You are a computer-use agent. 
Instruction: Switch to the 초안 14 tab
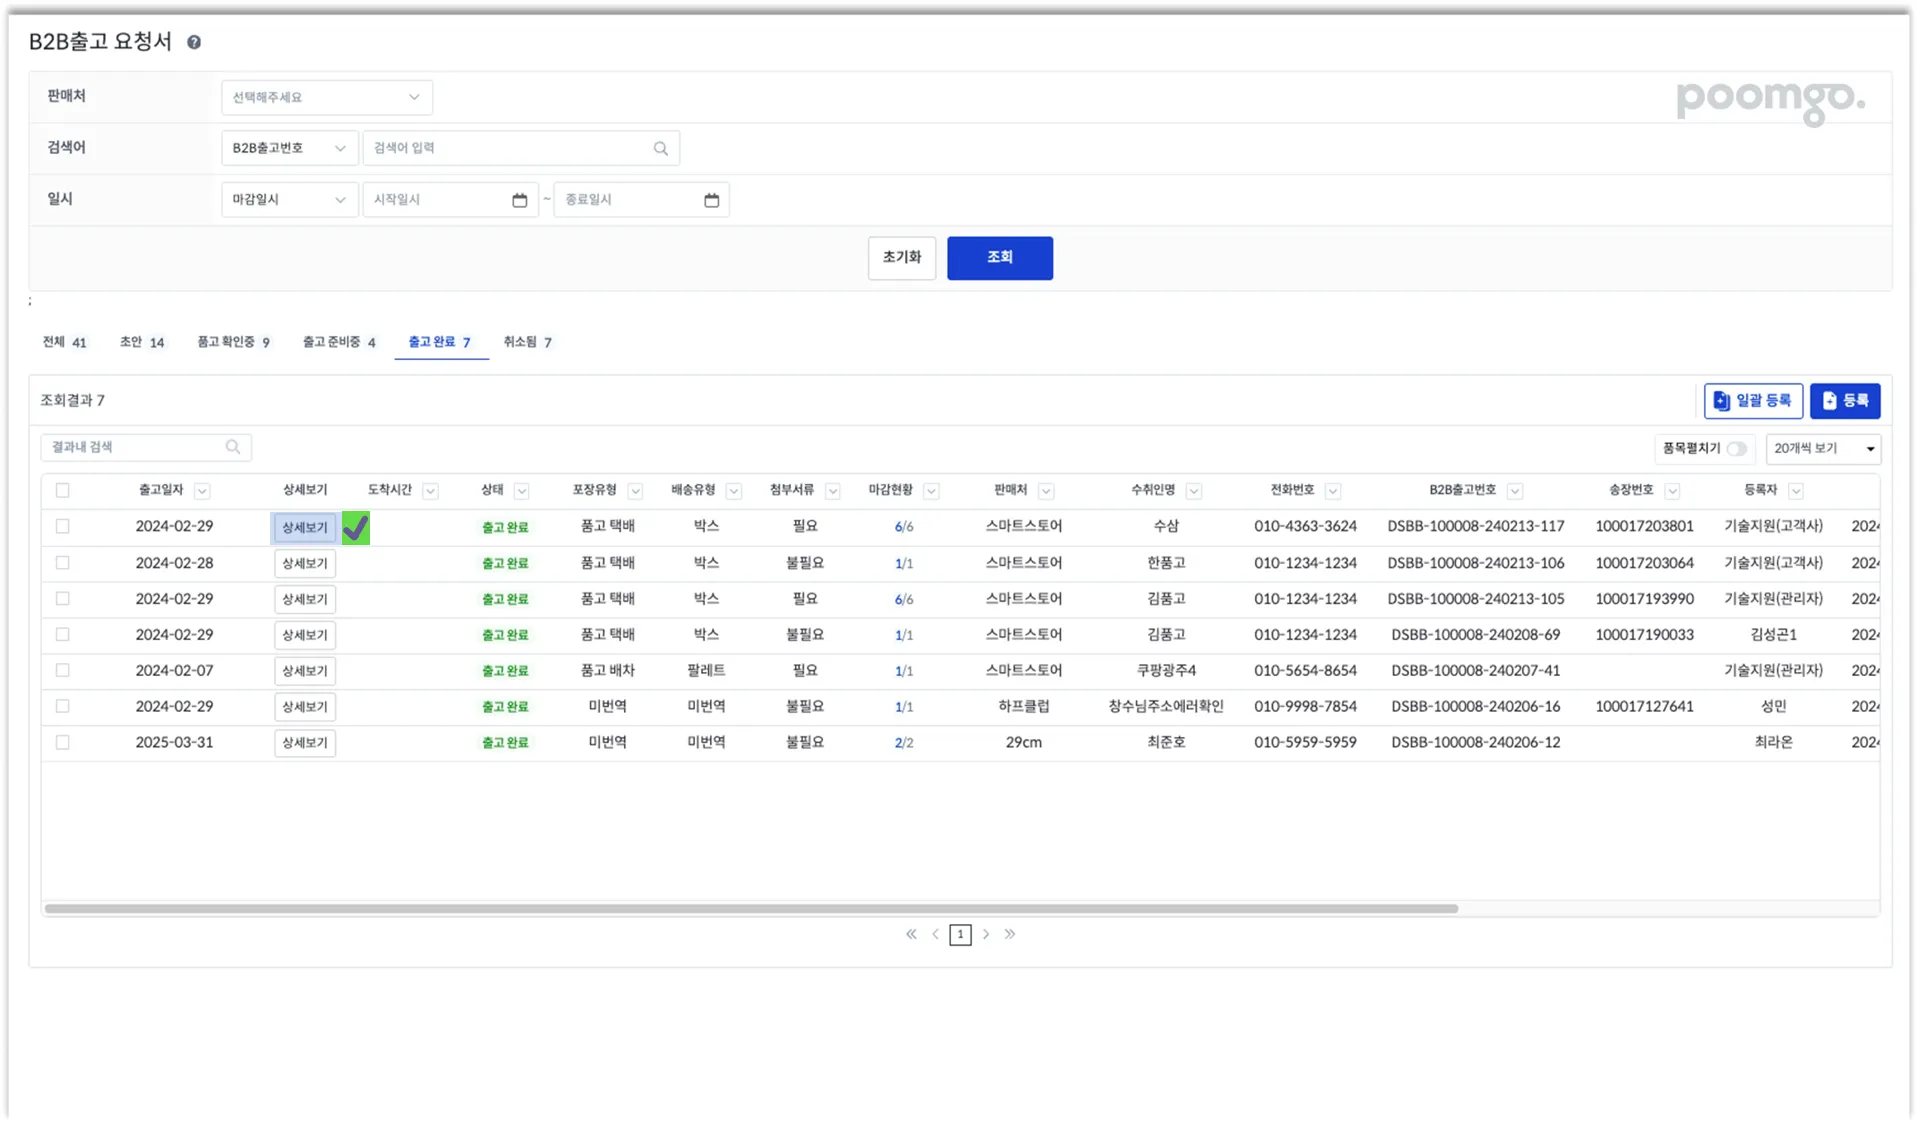click(142, 342)
